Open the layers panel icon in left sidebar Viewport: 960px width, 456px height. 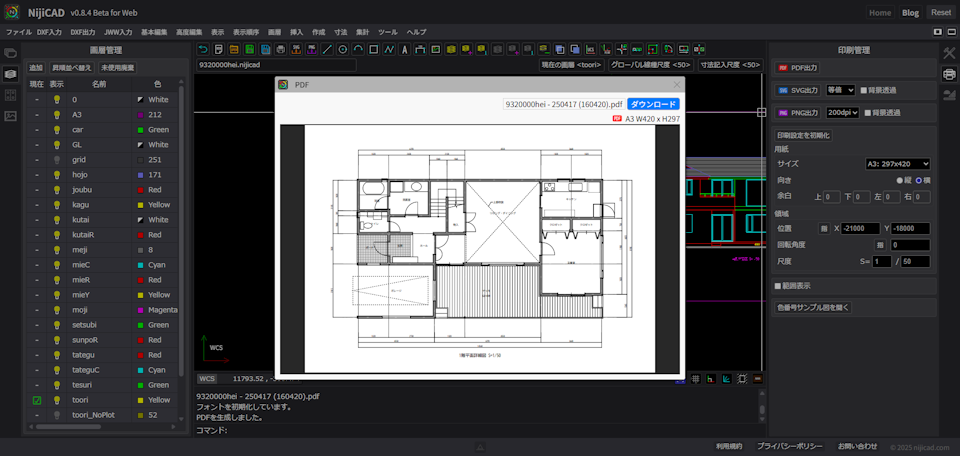tap(10, 74)
